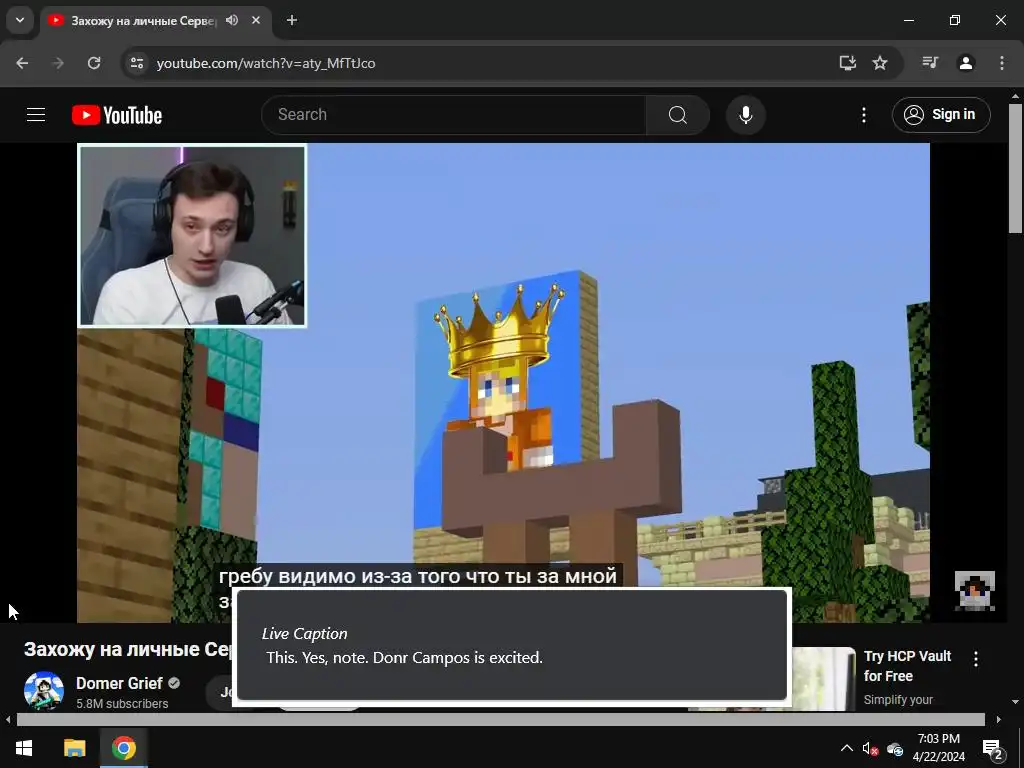The height and width of the screenshot is (768, 1024).
Task: Open the media controls icon
Action: coord(930,63)
